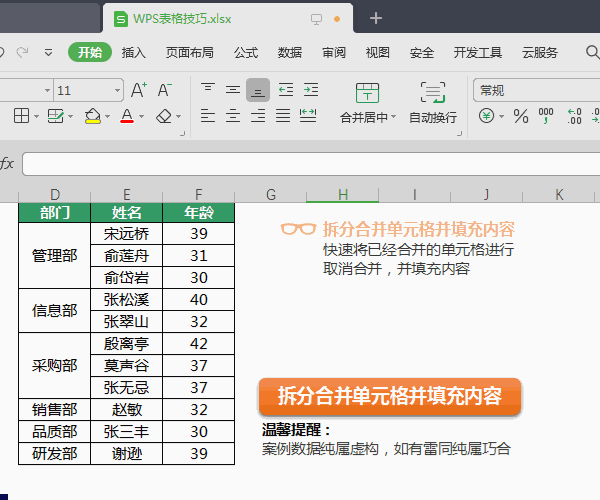Screen dimensions: 600x500
Task: Align text right
Action: click(x=258, y=116)
